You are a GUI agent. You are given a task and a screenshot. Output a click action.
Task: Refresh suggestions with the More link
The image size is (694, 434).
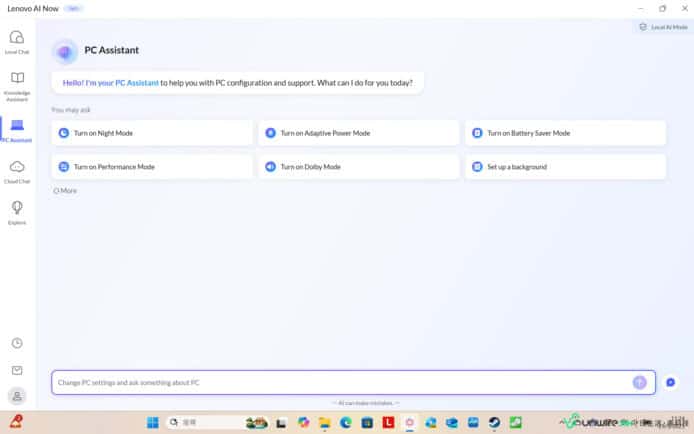tap(65, 191)
